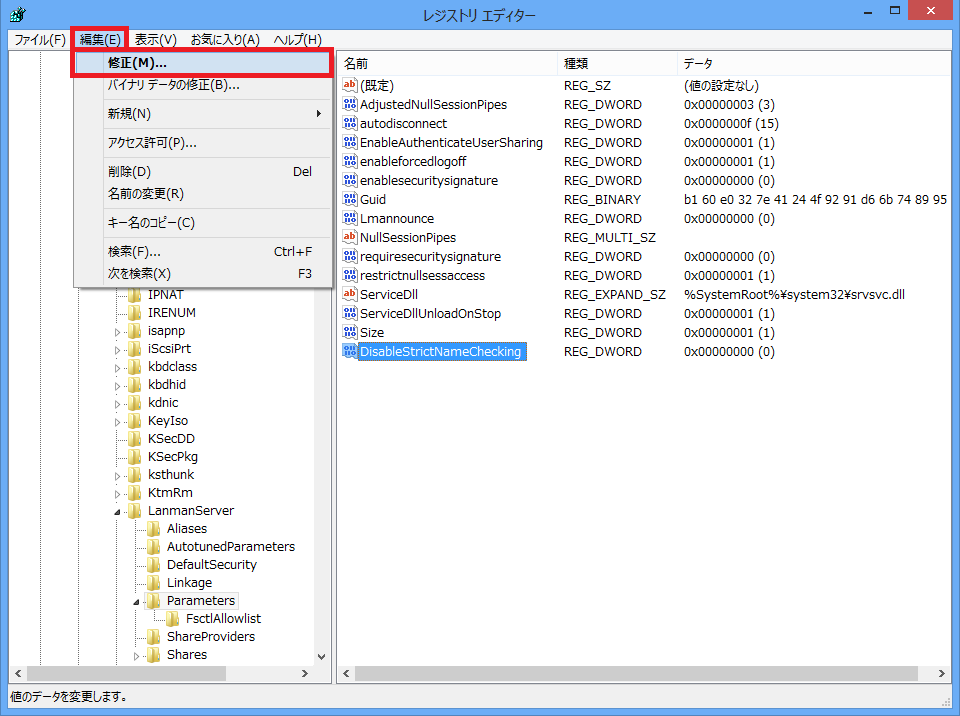
Task: Click the binary icon beside Guid value
Action: click(350, 199)
